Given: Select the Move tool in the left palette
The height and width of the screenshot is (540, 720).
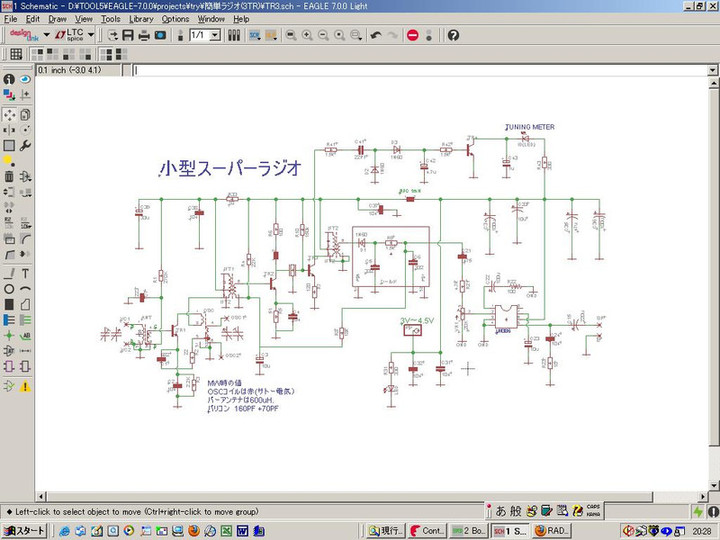Looking at the screenshot, I should 9,113.
